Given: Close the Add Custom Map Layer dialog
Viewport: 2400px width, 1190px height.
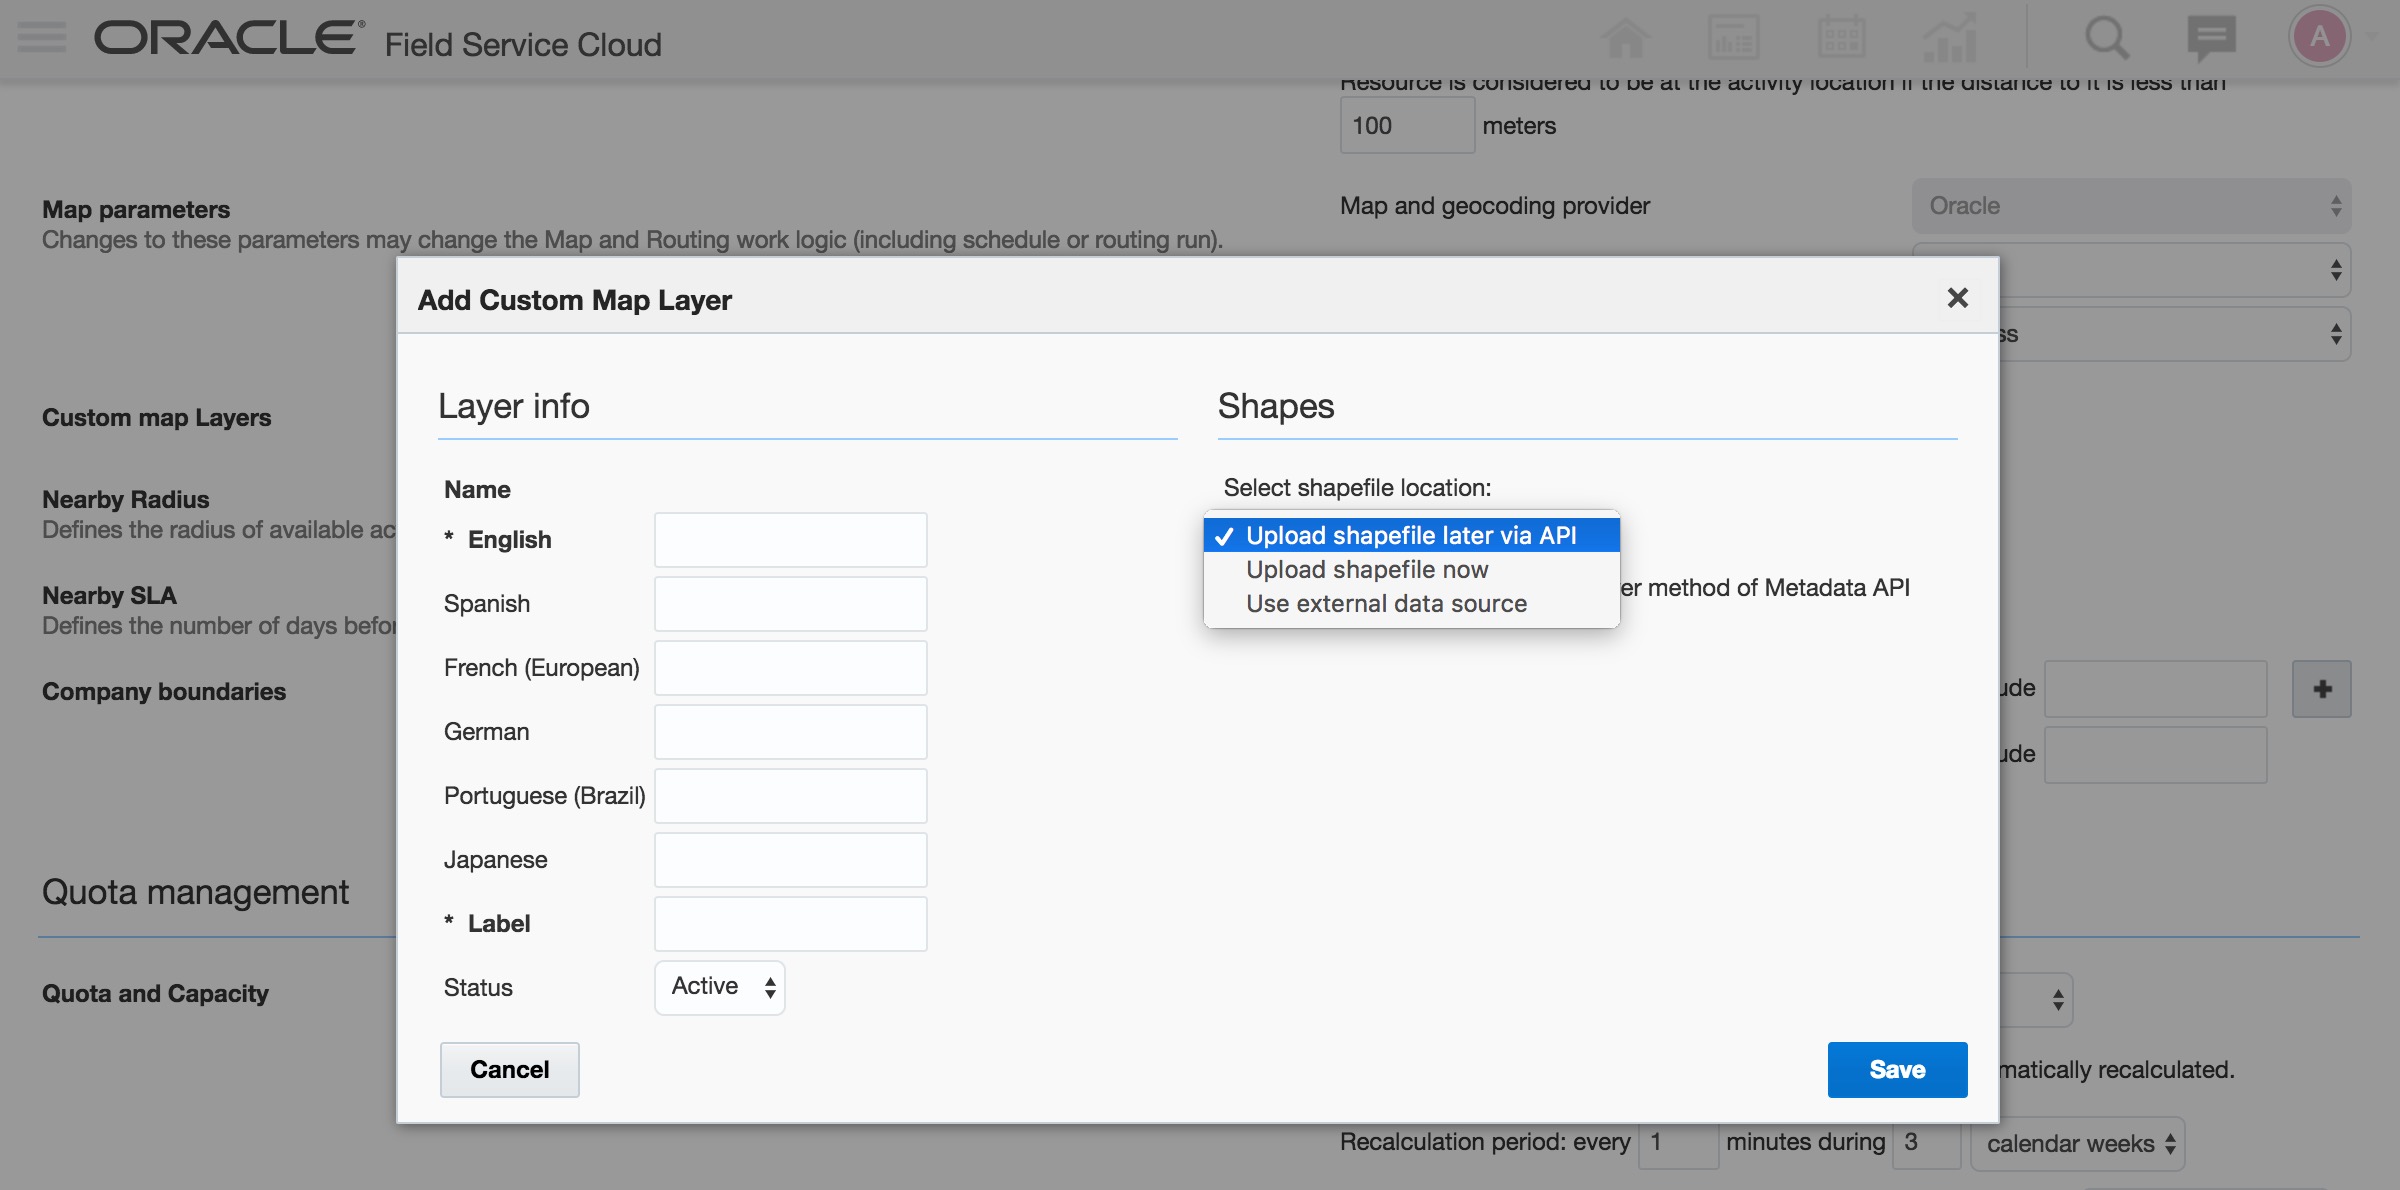Looking at the screenshot, I should pos(1957,298).
